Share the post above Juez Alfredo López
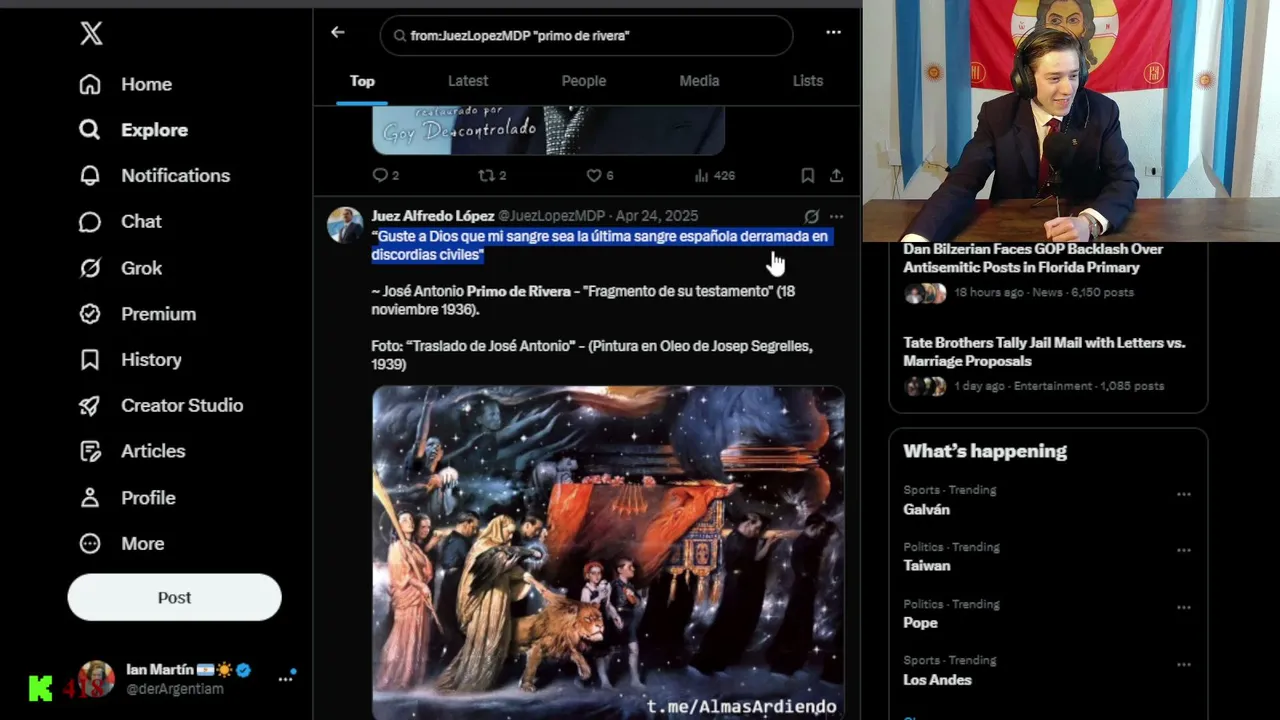 point(836,175)
